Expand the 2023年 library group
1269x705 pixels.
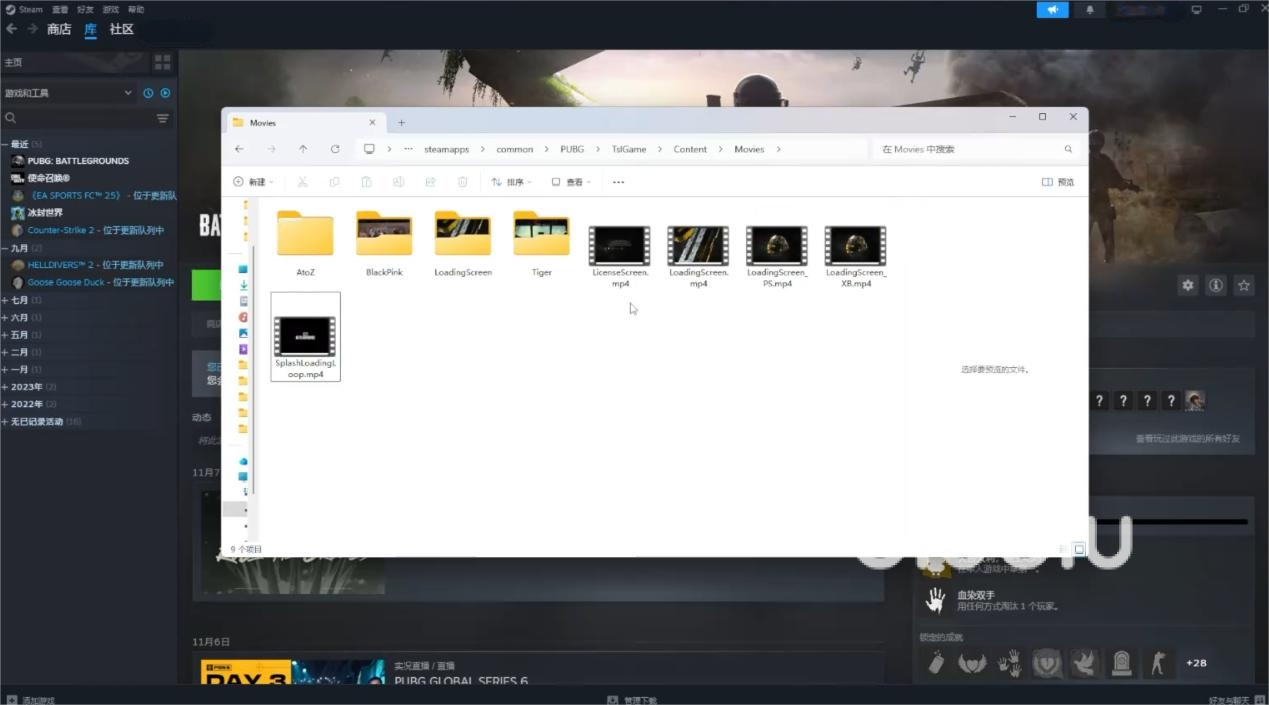[27, 387]
